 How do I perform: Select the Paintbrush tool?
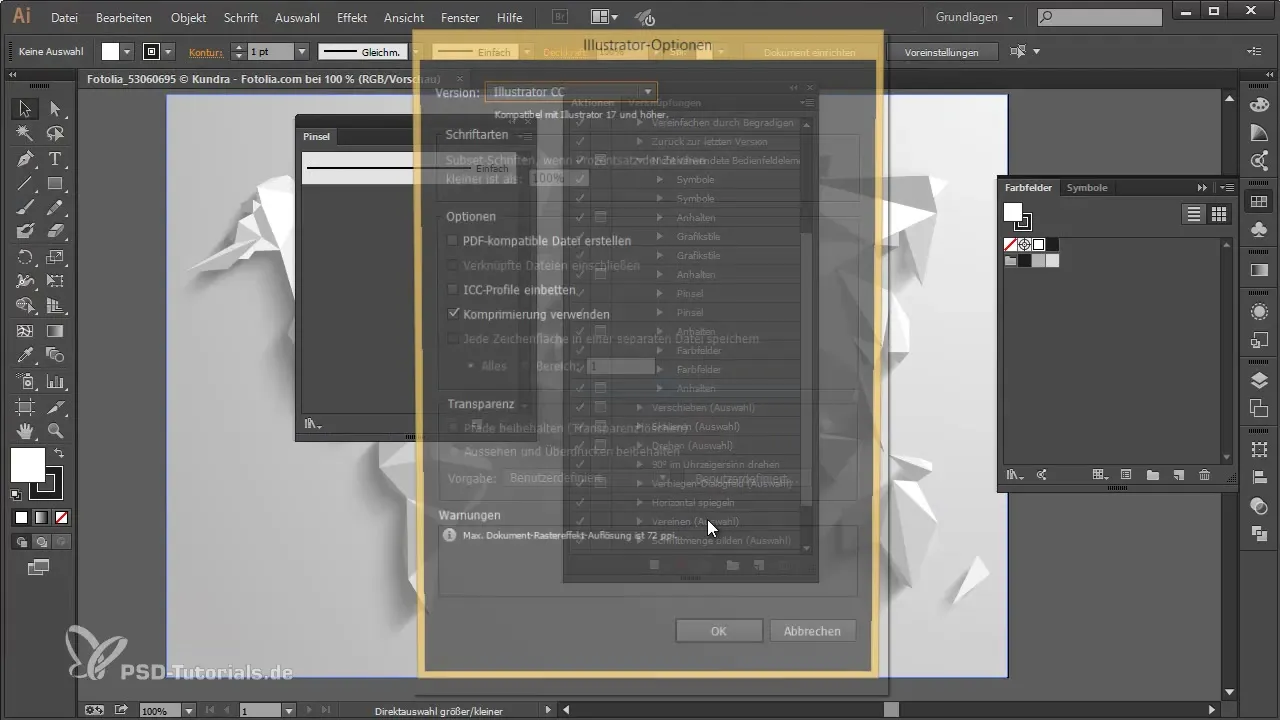[25, 208]
